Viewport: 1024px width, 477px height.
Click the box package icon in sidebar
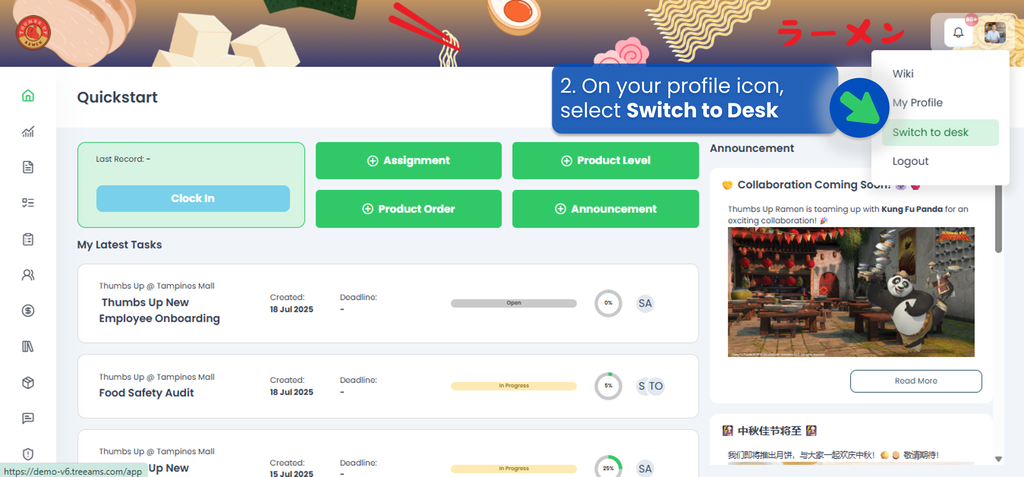[27, 383]
